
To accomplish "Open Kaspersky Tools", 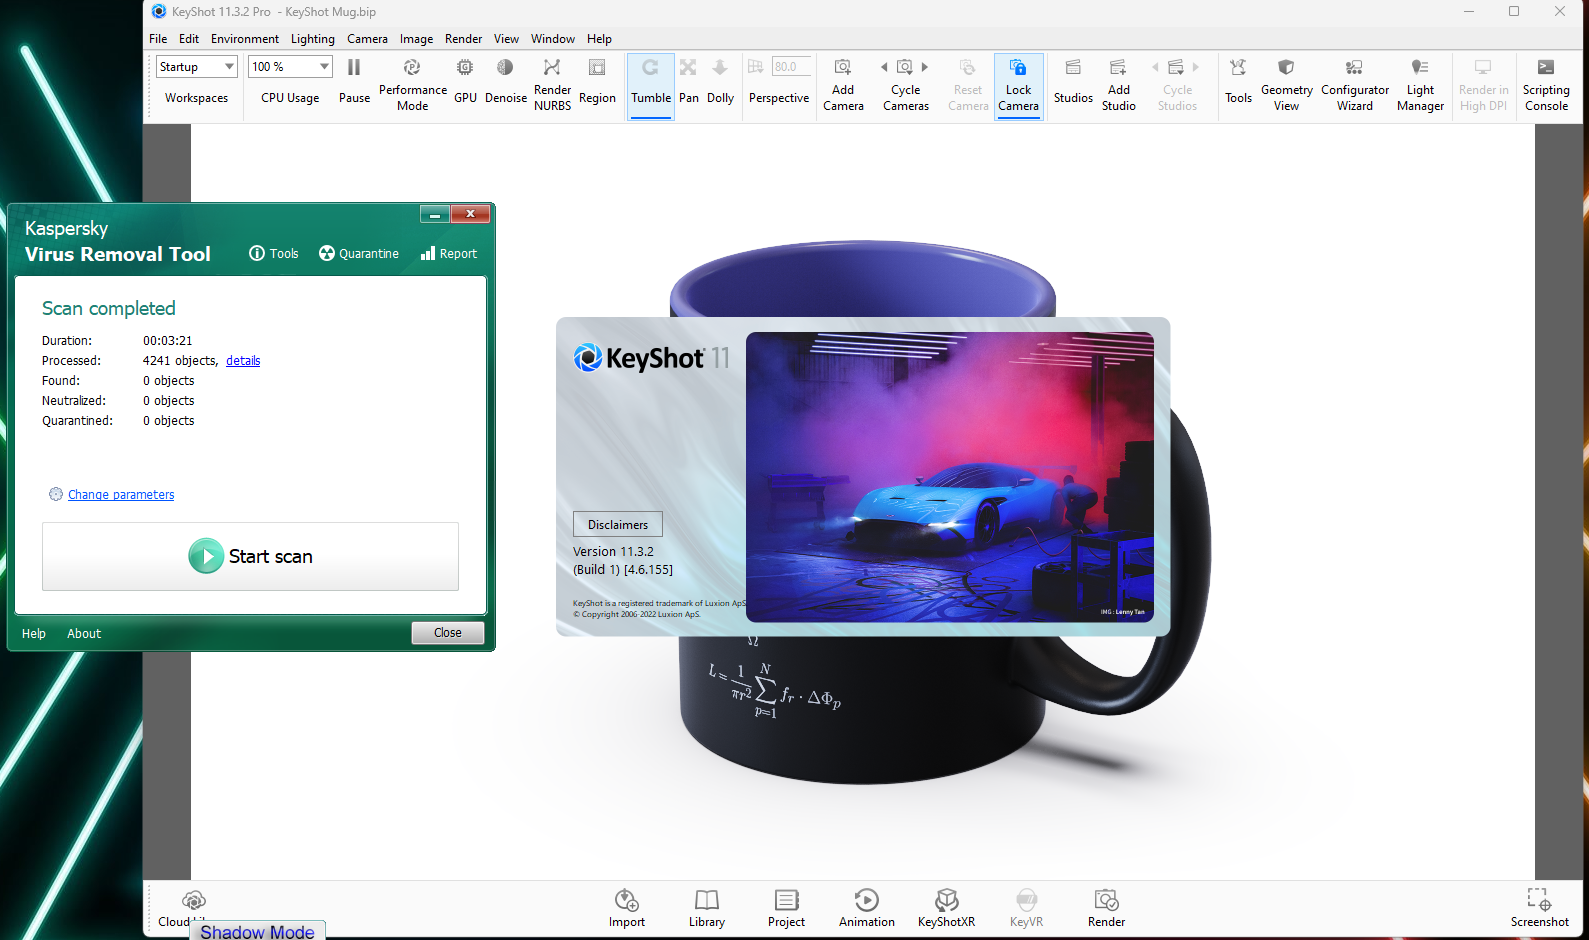I will (x=274, y=254).
